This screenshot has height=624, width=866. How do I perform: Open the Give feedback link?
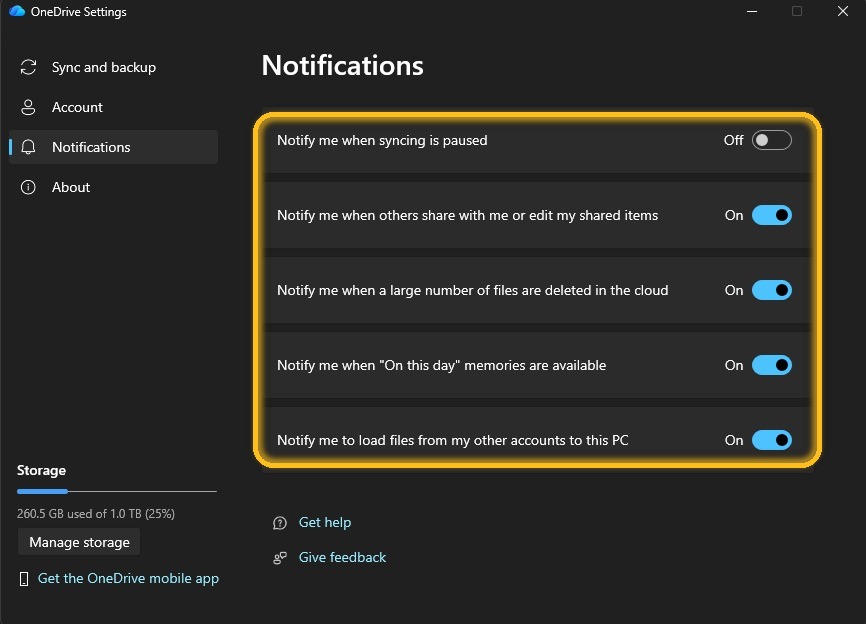pyautogui.click(x=342, y=557)
